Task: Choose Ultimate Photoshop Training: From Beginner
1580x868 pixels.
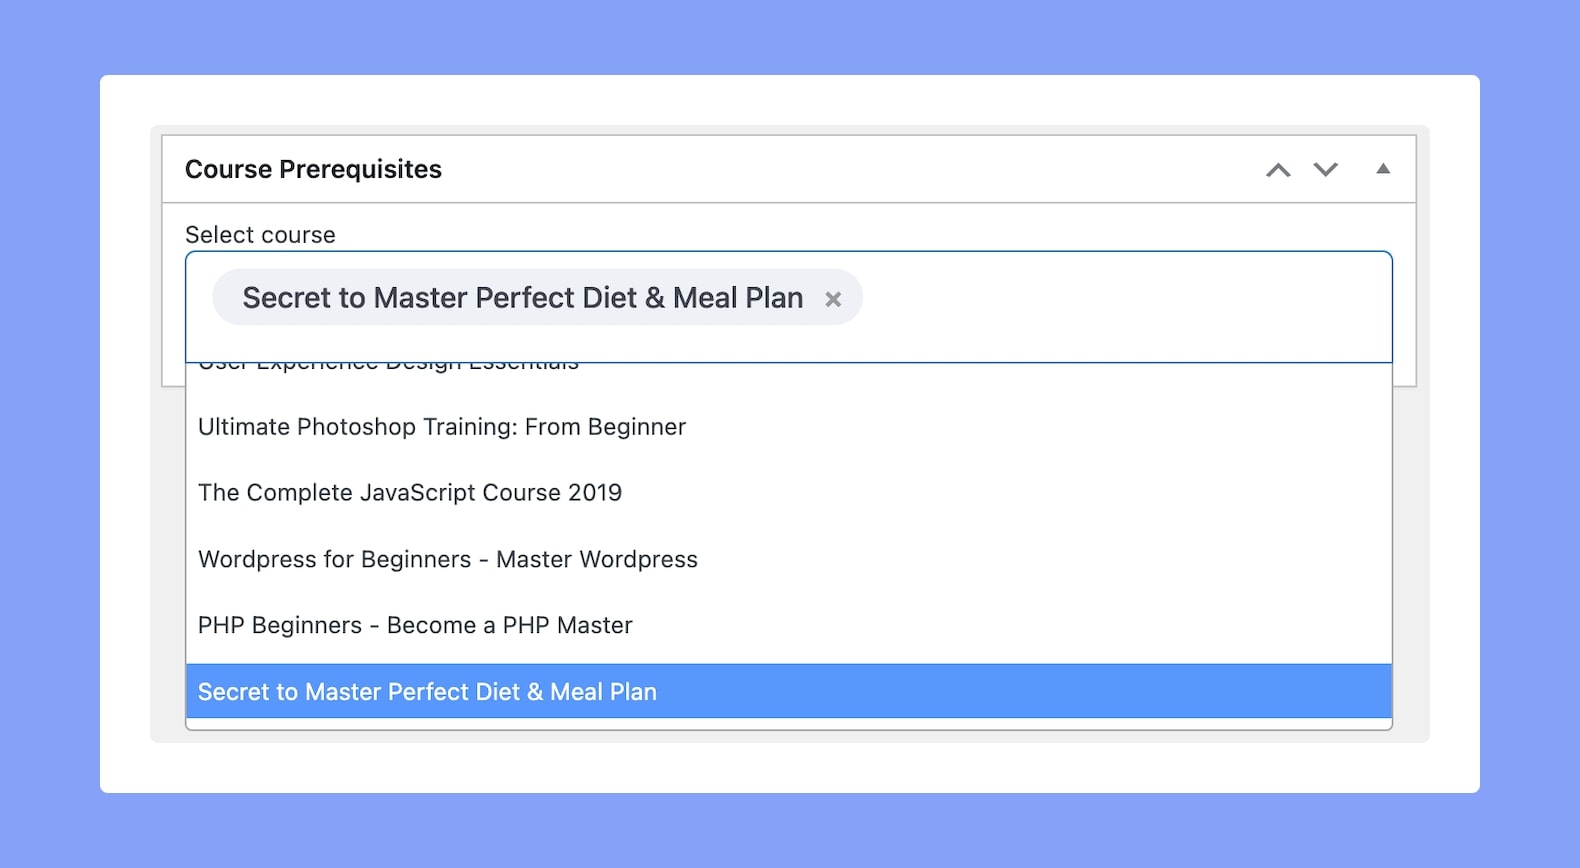Action: 789,427
